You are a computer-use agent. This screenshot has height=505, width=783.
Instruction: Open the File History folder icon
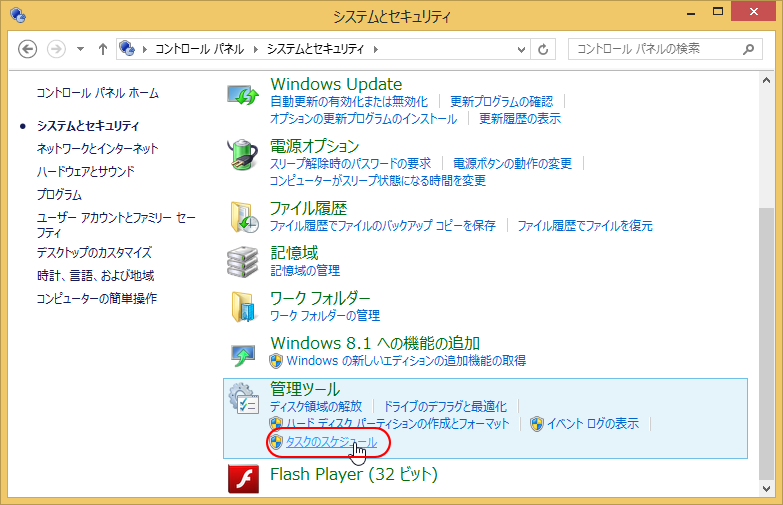[244, 217]
